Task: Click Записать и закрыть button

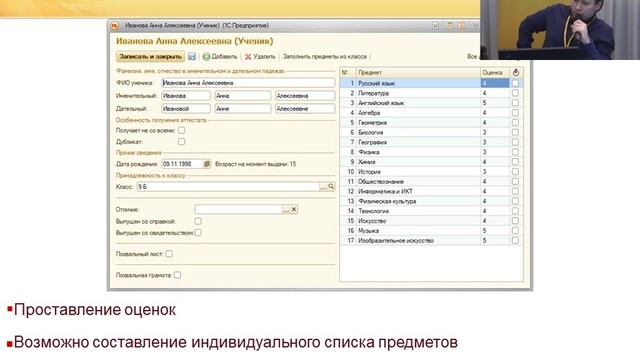Action: [x=150, y=57]
